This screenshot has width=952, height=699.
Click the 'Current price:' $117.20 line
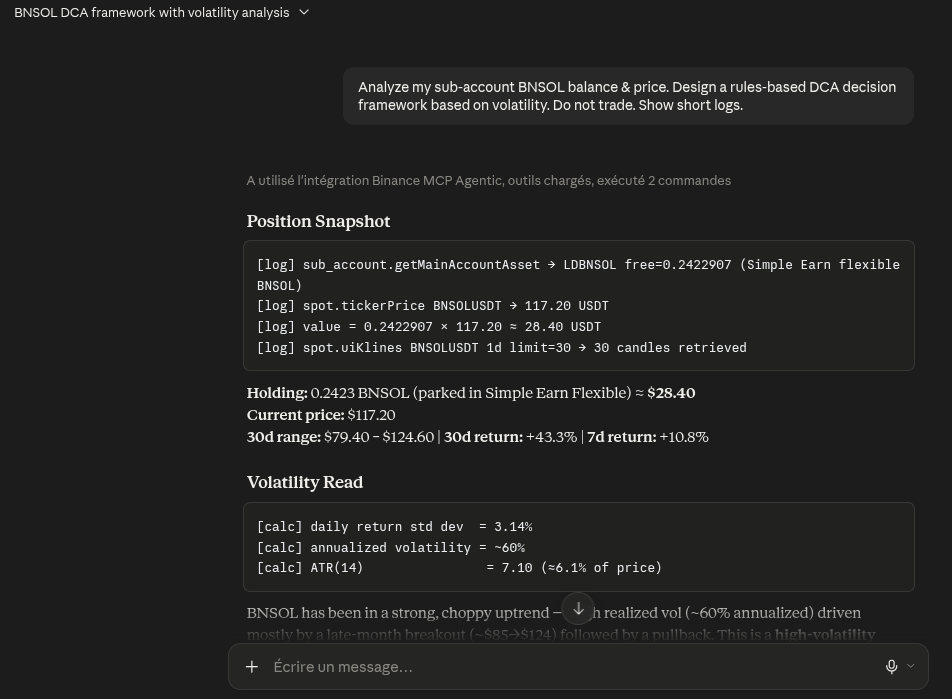321,415
